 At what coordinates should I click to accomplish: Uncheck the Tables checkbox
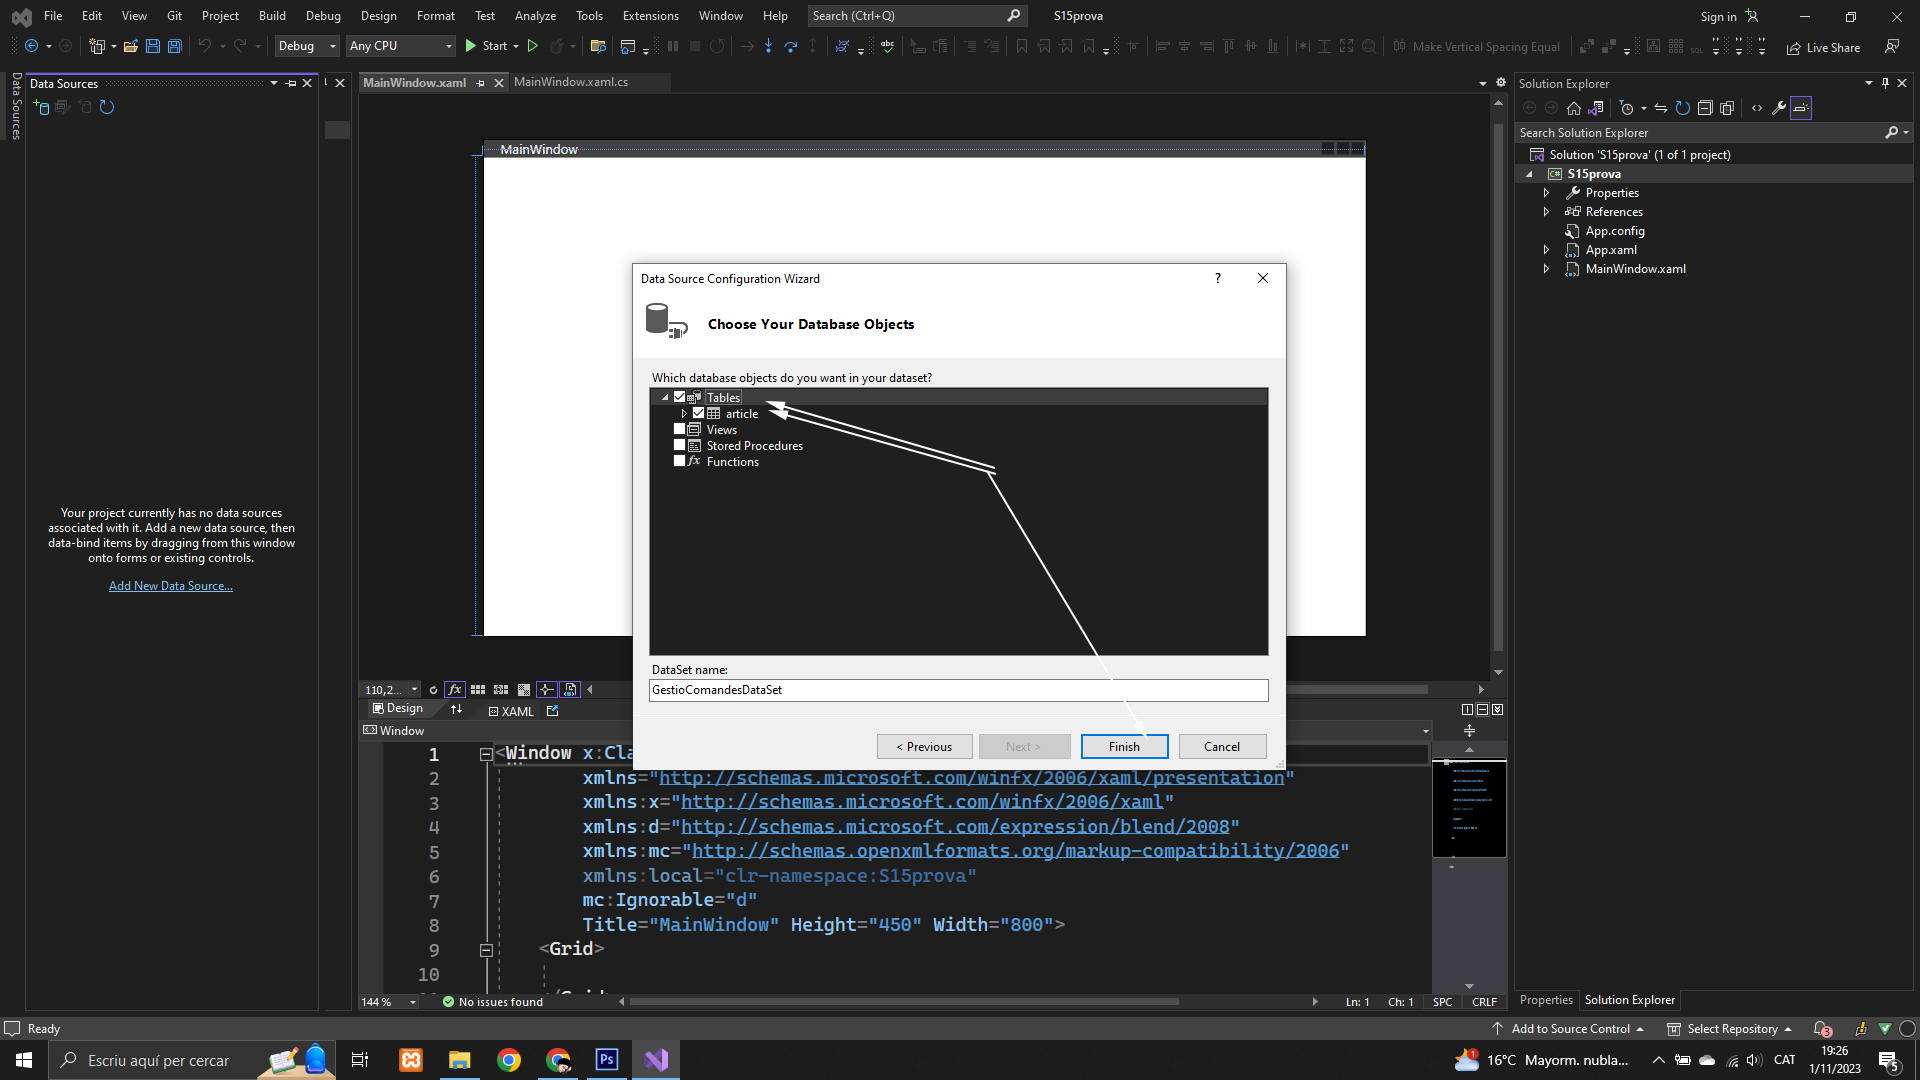(x=680, y=397)
